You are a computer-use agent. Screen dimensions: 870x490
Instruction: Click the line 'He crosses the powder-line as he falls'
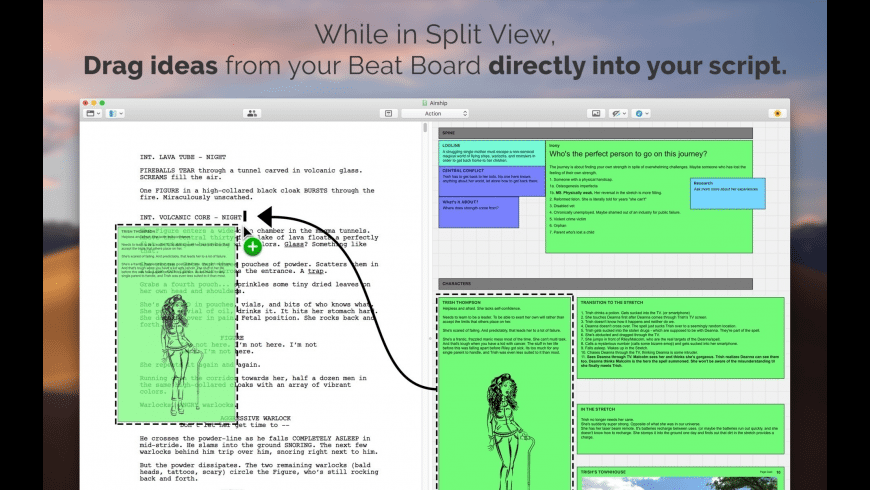pyautogui.click(x=255, y=438)
